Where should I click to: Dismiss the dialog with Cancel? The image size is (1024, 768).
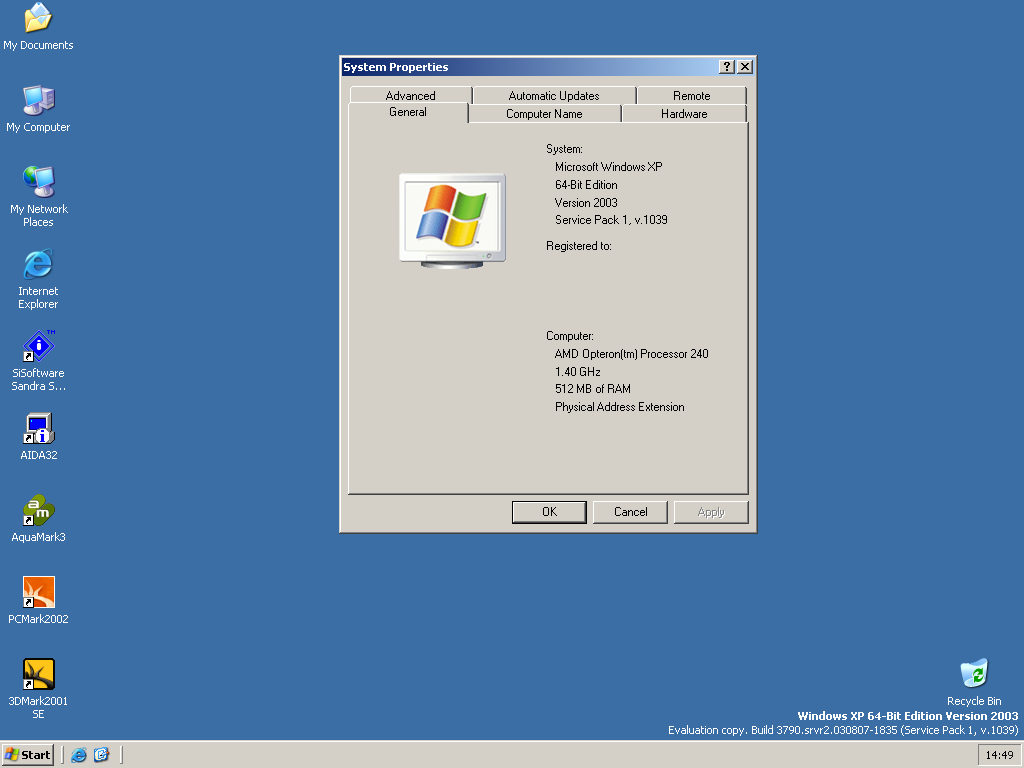coord(630,511)
